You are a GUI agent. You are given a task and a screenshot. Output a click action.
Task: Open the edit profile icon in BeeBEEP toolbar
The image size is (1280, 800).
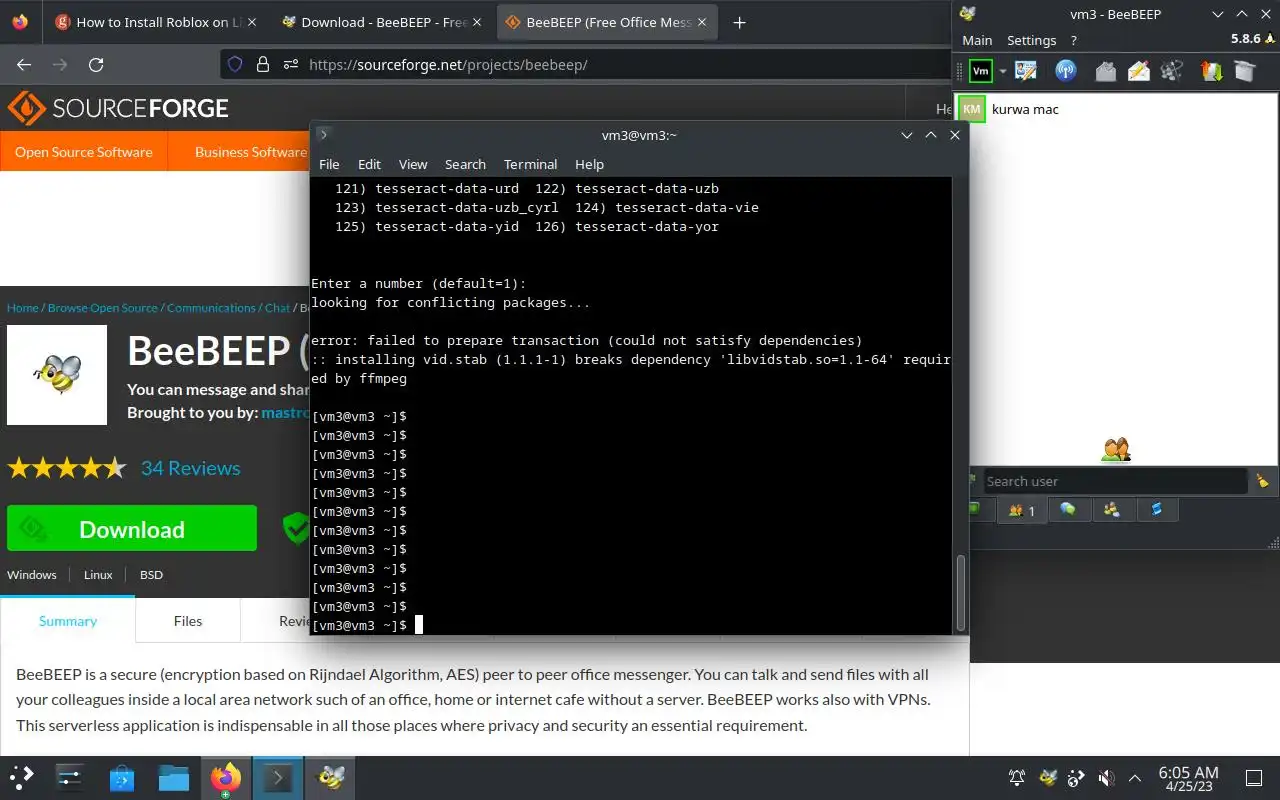pos(1026,71)
